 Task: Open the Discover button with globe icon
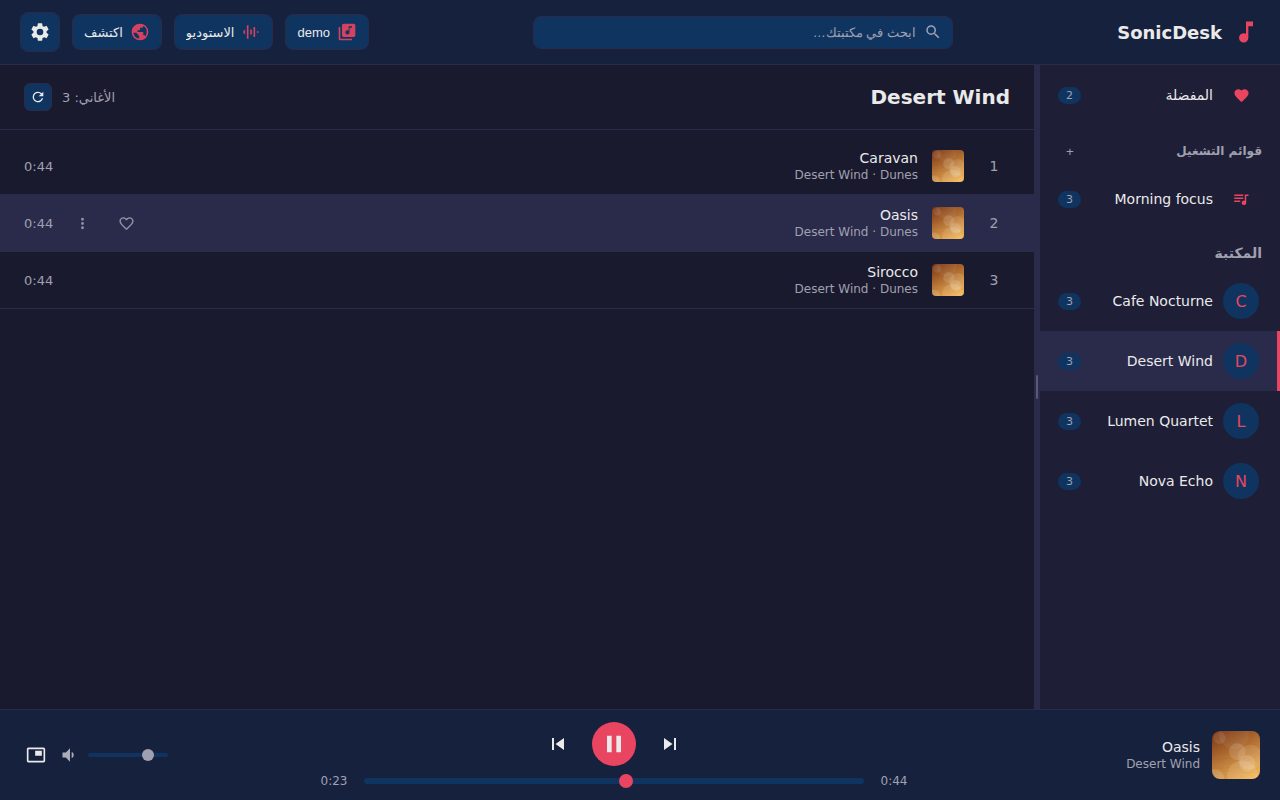click(117, 32)
